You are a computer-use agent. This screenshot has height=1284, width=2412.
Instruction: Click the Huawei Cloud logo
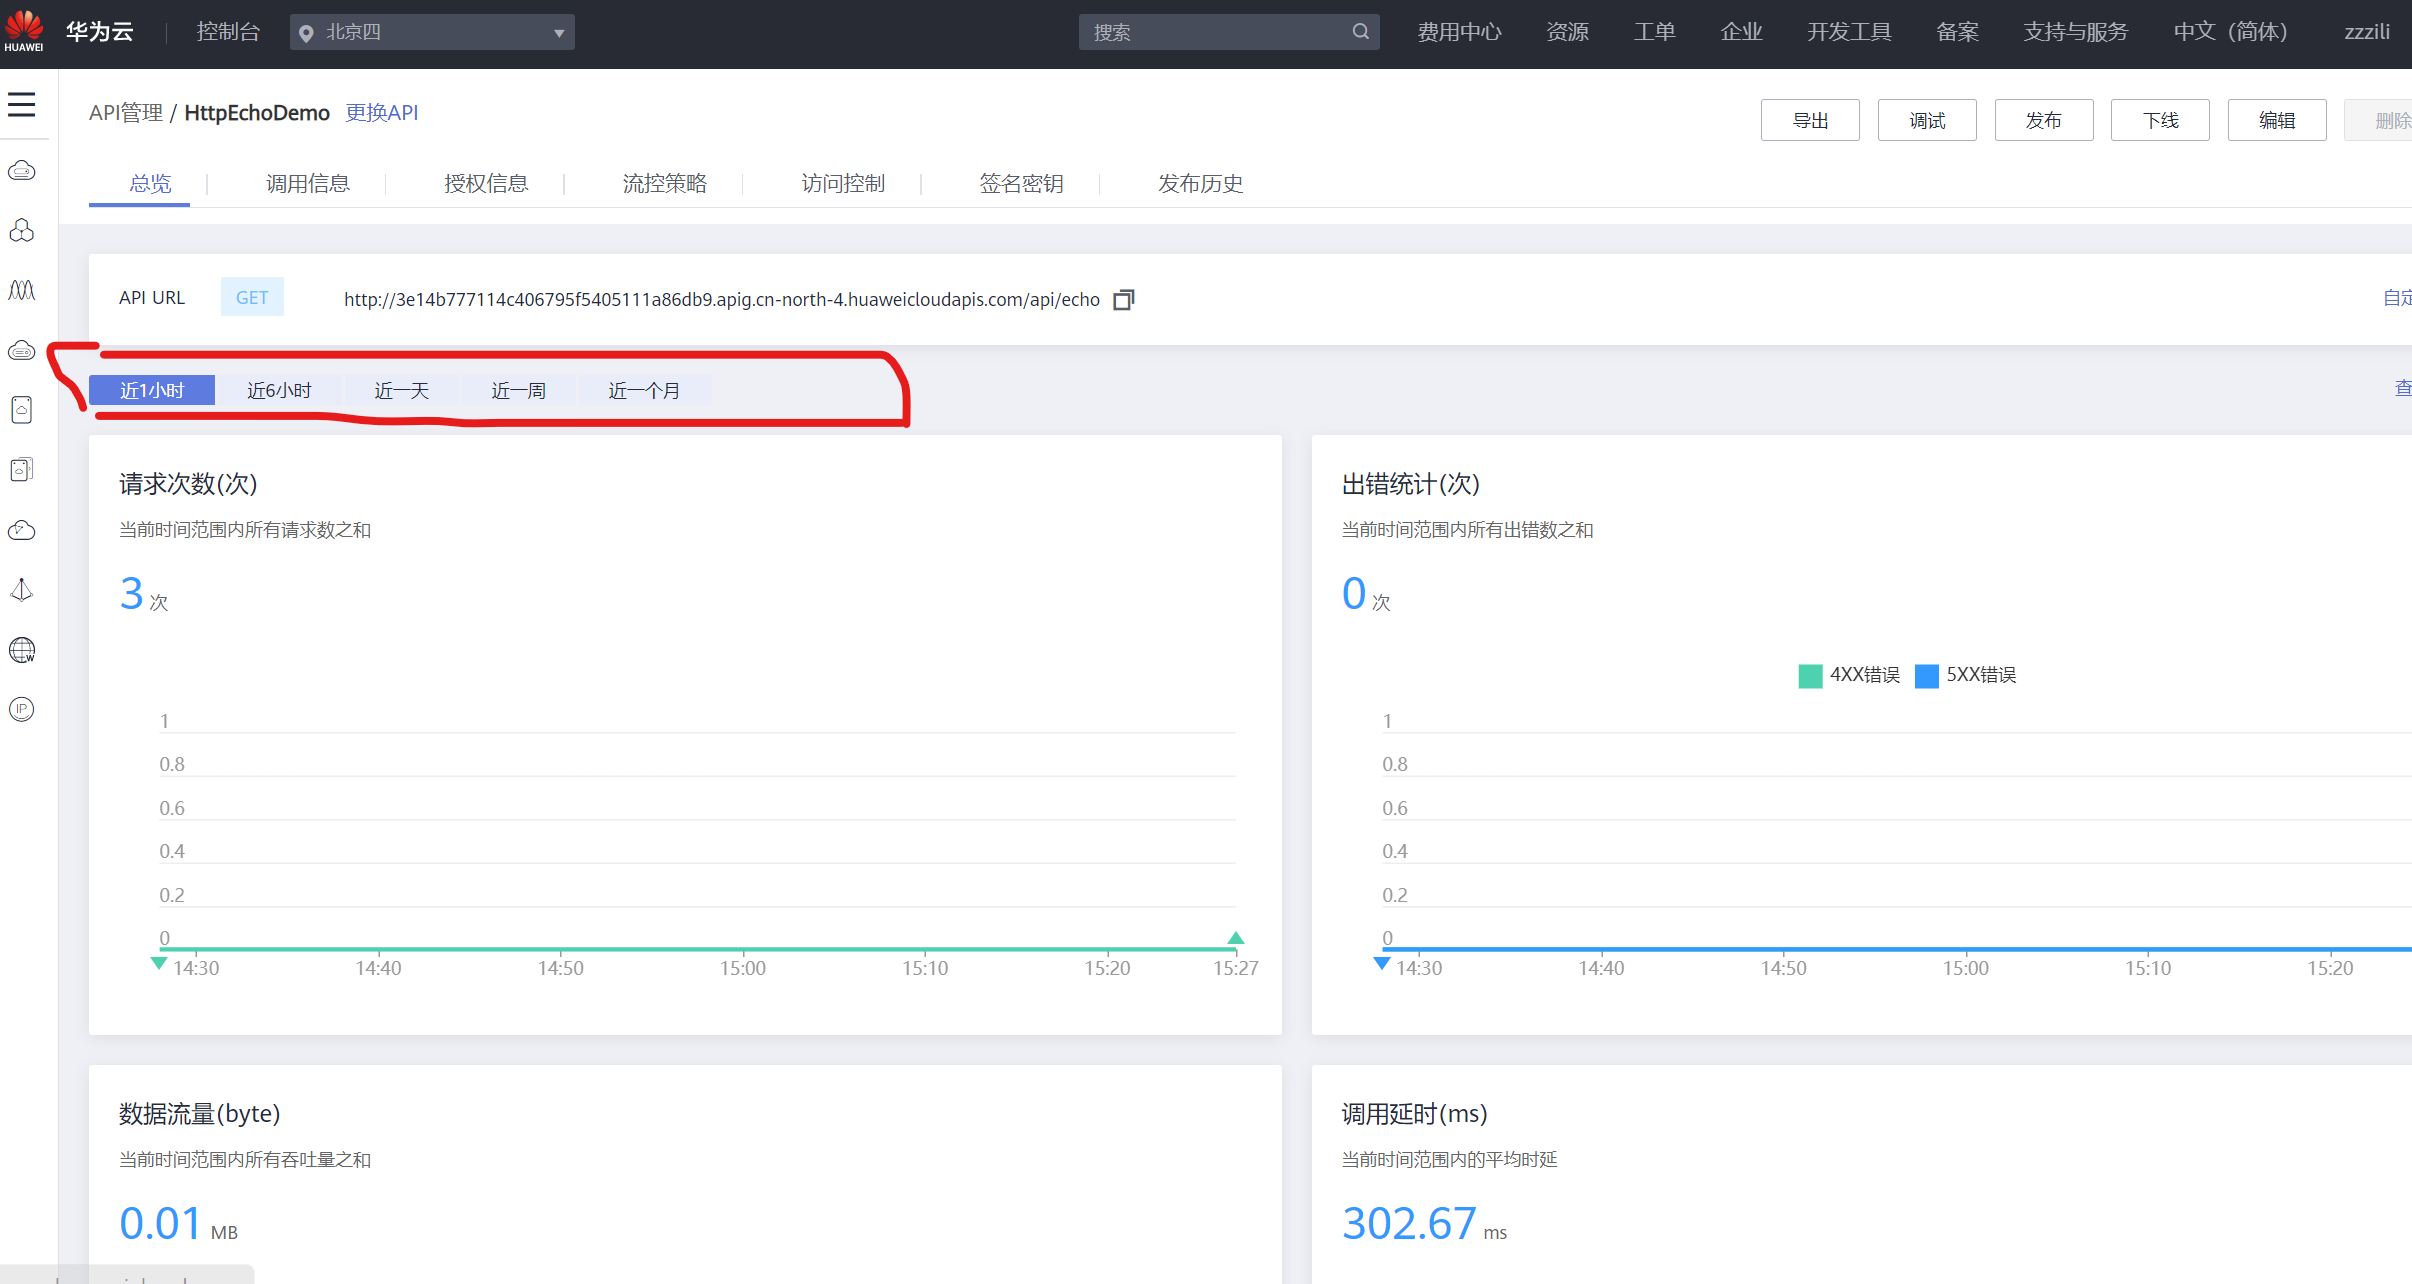coord(24,31)
